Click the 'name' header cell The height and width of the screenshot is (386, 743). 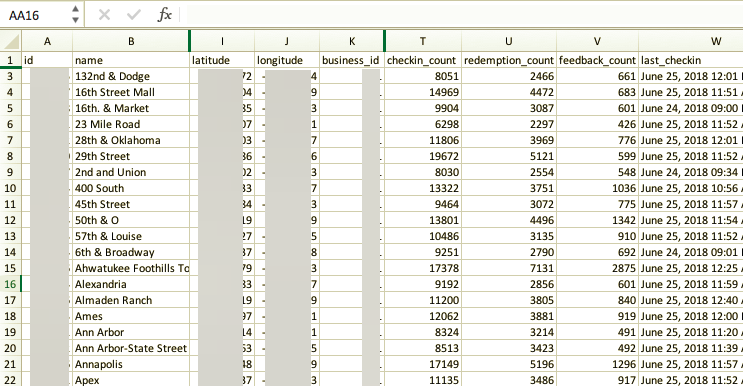coord(131,60)
